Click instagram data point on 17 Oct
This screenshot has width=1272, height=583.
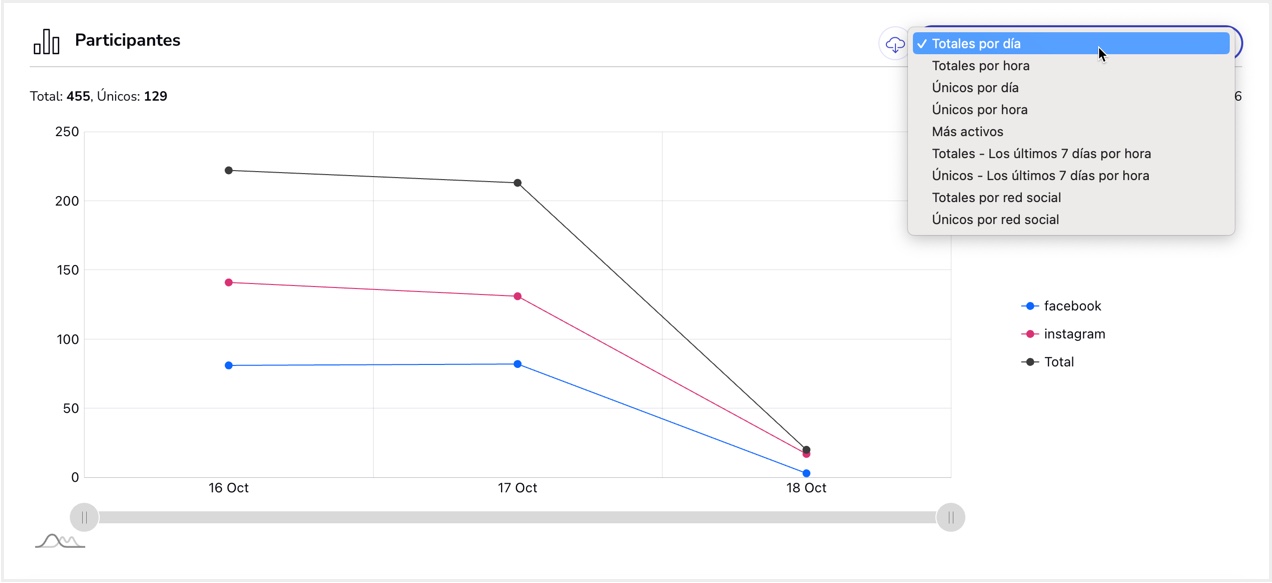coord(518,296)
